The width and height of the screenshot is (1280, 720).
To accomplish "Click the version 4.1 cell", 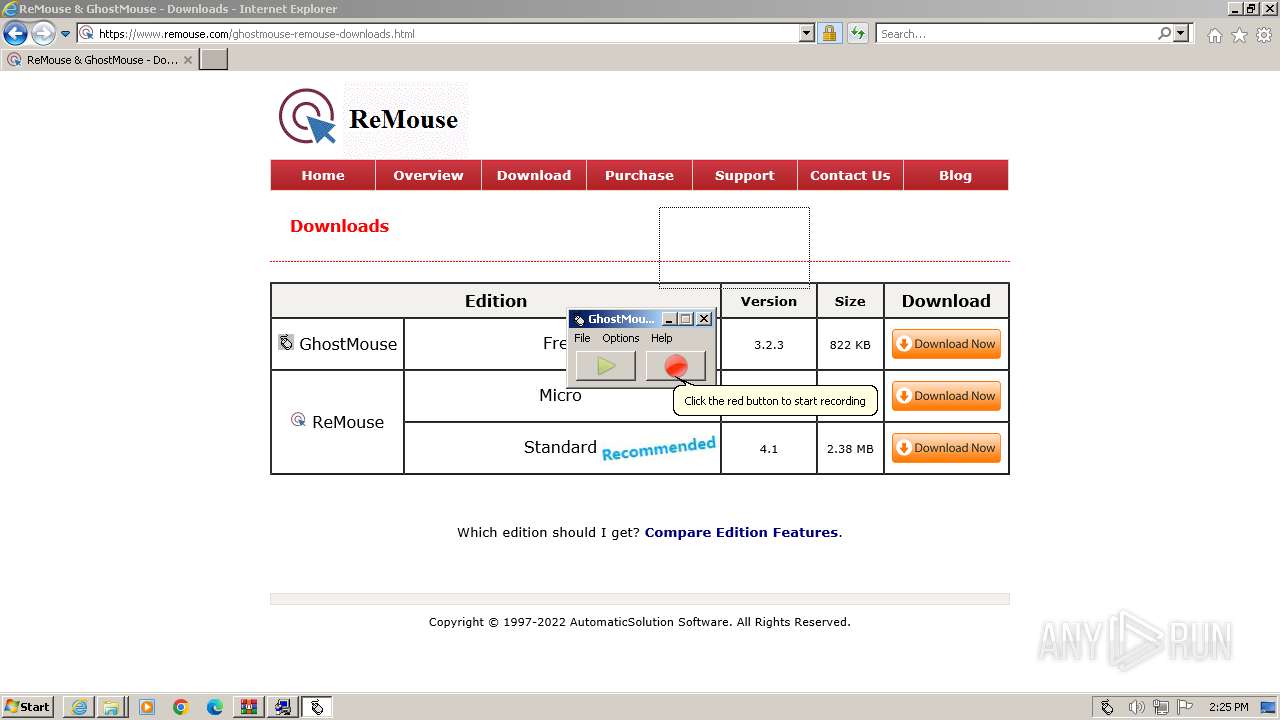I will click(x=768, y=448).
